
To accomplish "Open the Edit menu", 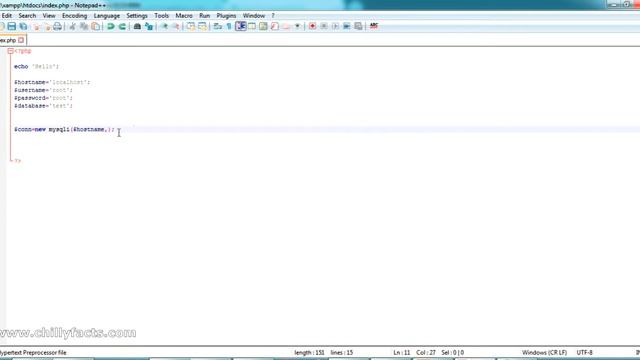I will click(7, 16).
